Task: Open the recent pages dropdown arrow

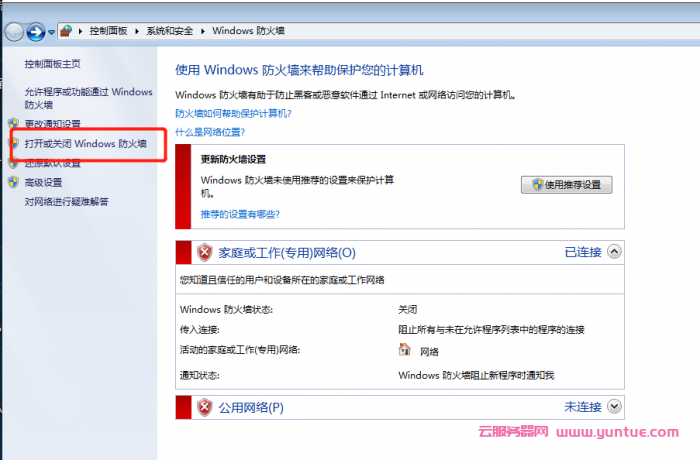Action: 53,33
